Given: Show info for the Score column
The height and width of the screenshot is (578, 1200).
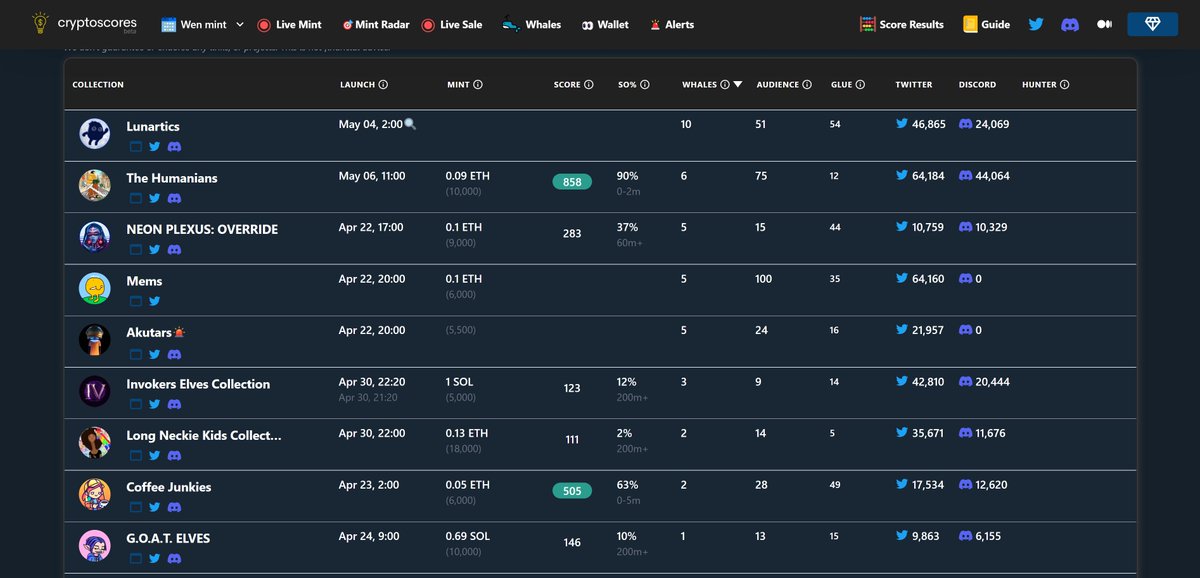Looking at the screenshot, I should click(588, 85).
